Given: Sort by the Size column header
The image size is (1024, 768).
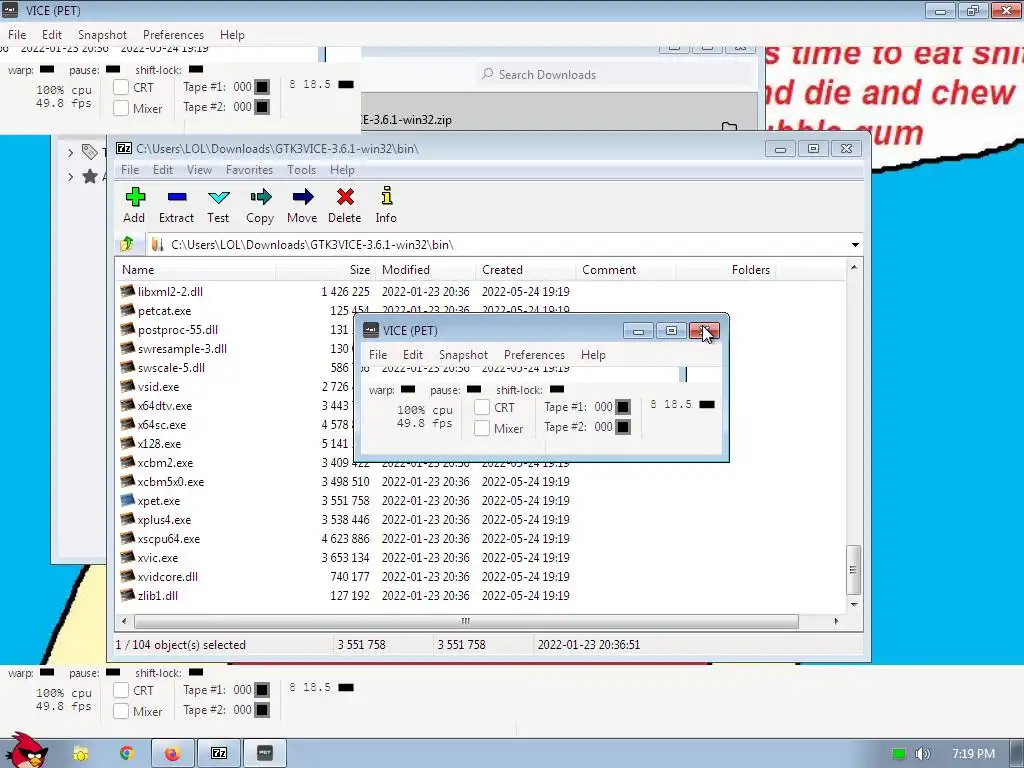Looking at the screenshot, I should [325, 270].
